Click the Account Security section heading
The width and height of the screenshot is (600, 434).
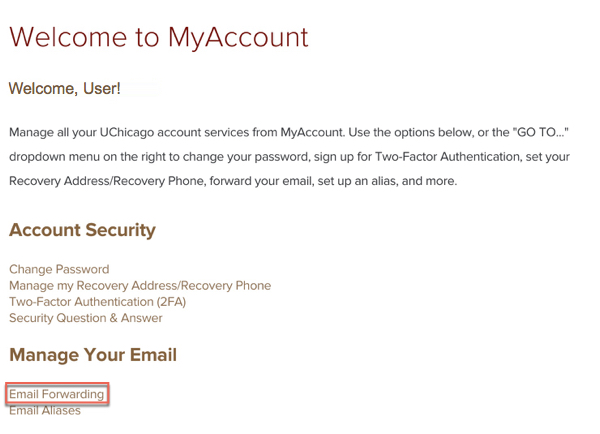tap(82, 230)
